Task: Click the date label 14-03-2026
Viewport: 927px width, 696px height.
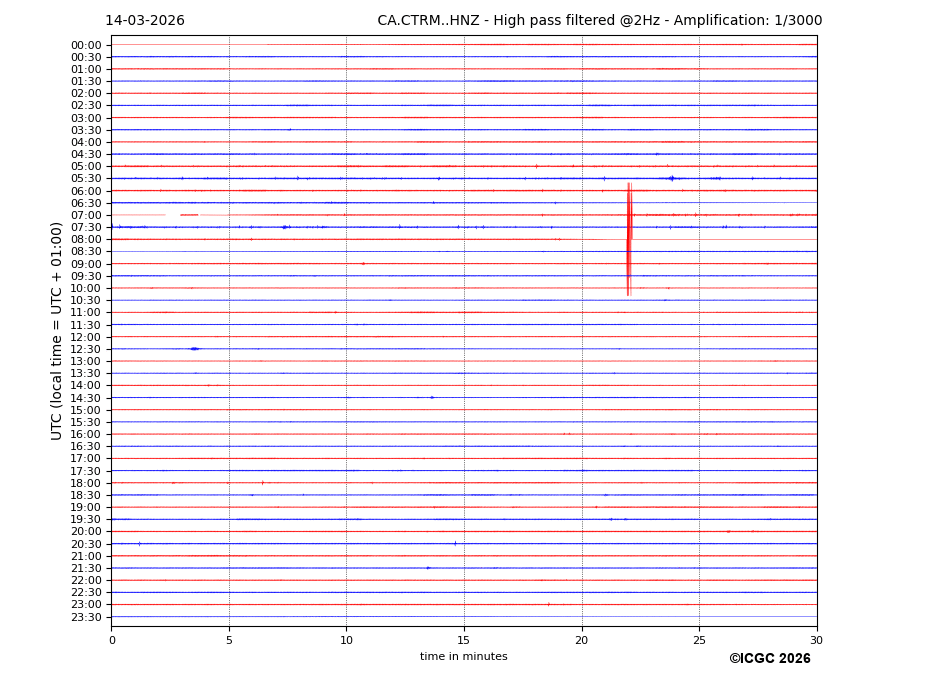Action: [145, 21]
